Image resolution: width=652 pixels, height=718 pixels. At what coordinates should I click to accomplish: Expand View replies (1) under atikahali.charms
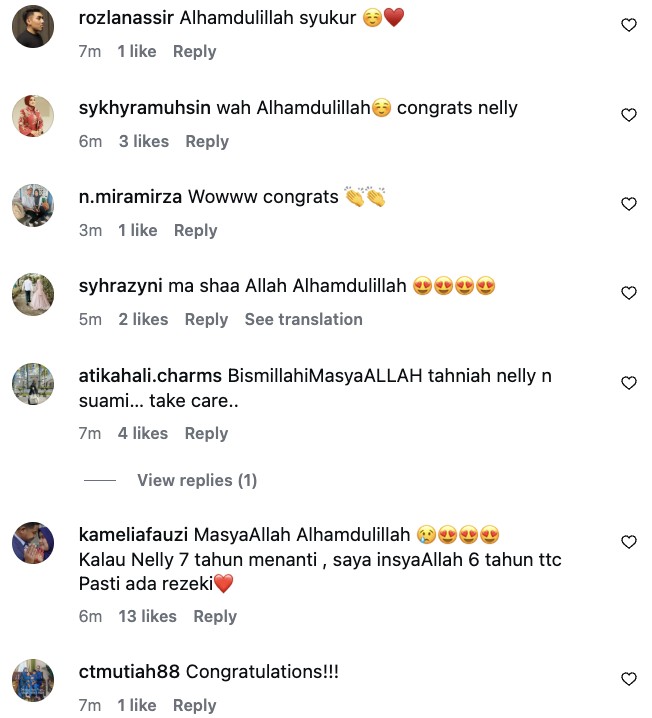(196, 481)
